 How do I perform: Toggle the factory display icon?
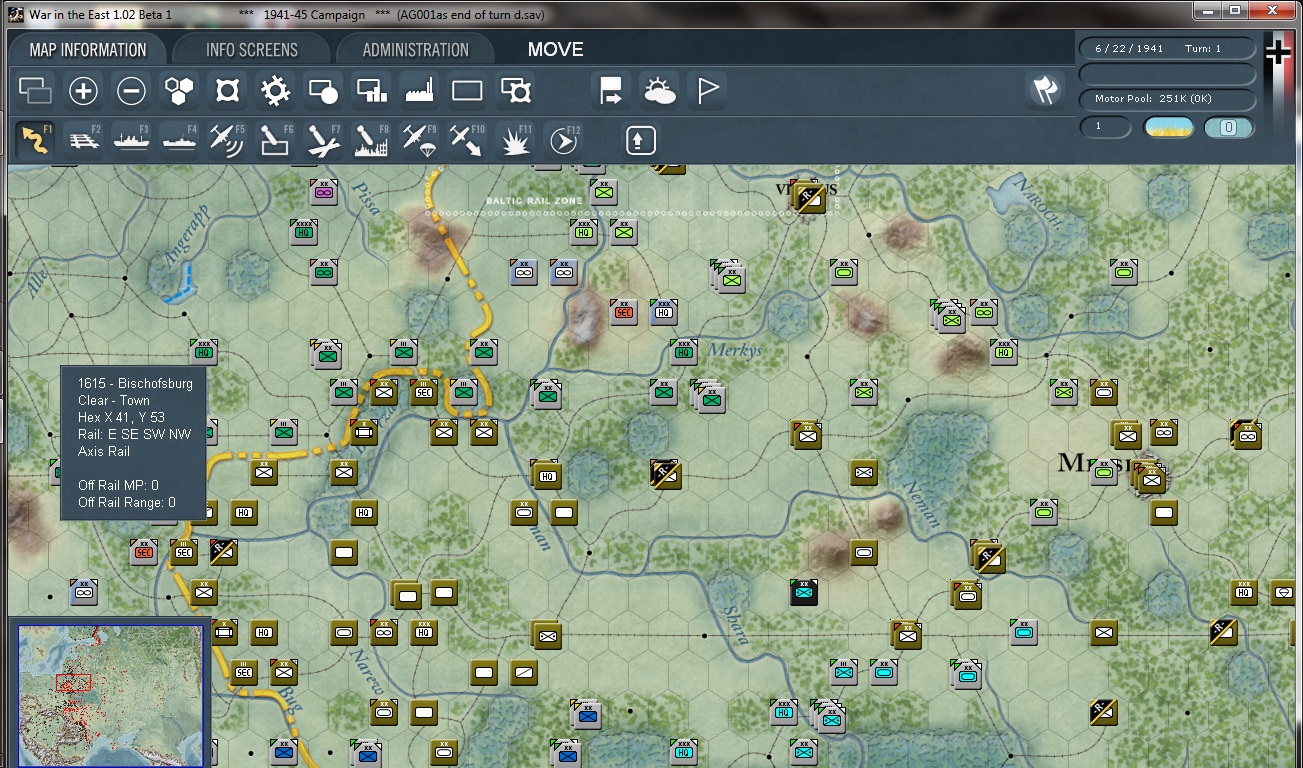(x=419, y=91)
